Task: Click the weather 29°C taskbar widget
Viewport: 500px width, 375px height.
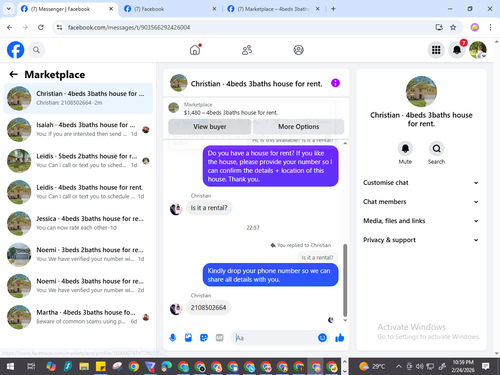Action: point(372,367)
